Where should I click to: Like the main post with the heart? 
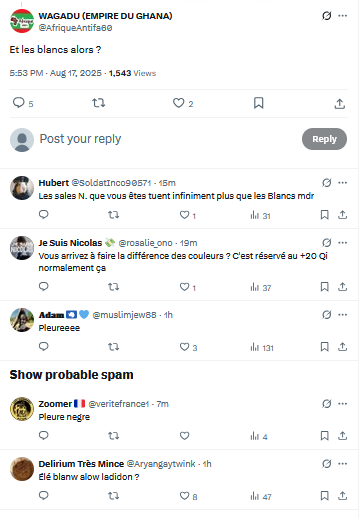pyautogui.click(x=179, y=103)
